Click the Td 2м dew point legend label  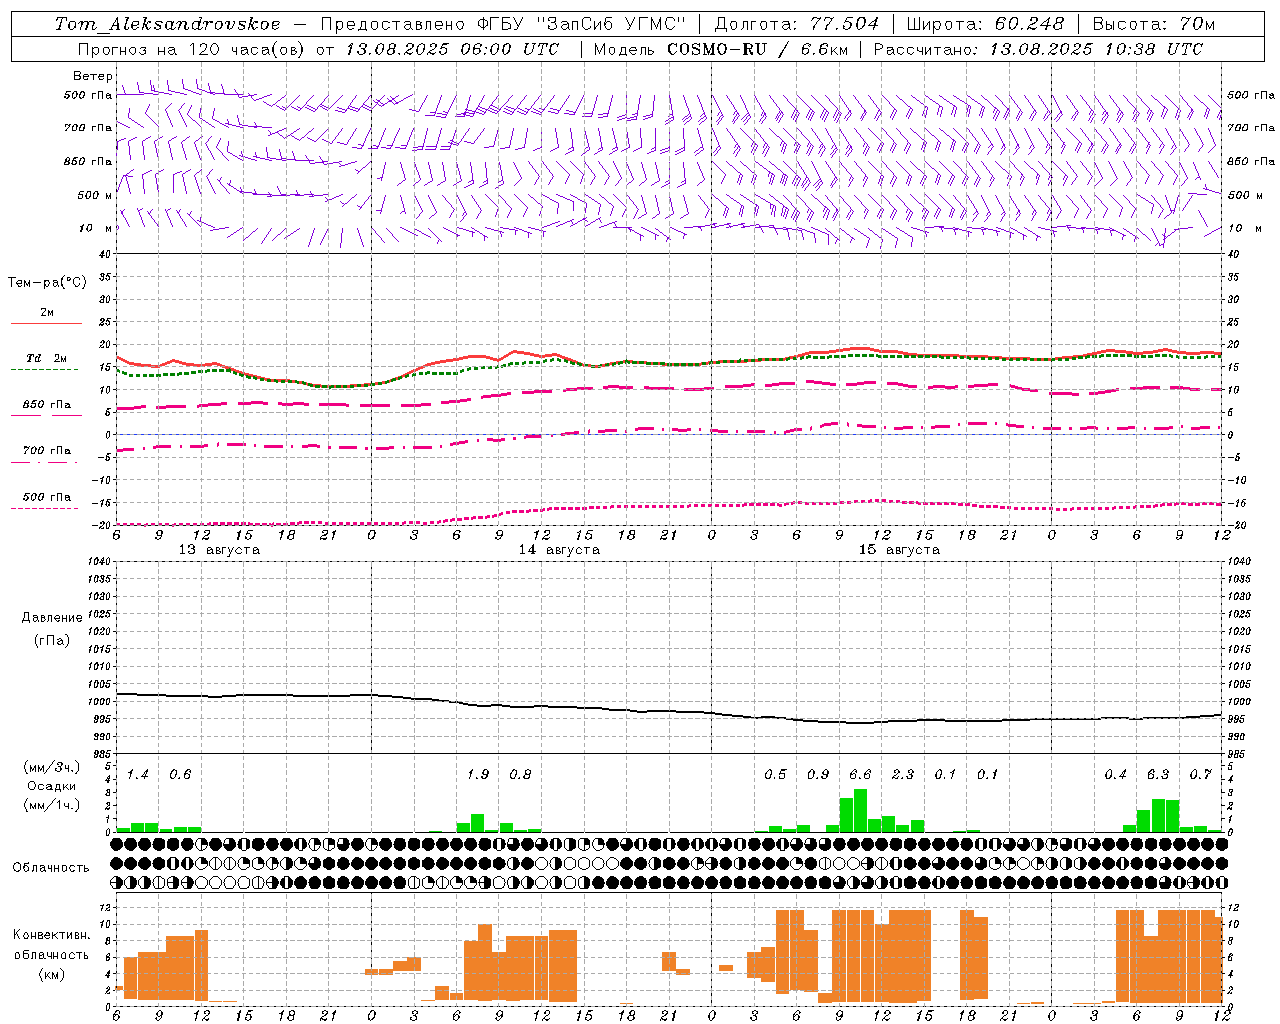[47, 358]
